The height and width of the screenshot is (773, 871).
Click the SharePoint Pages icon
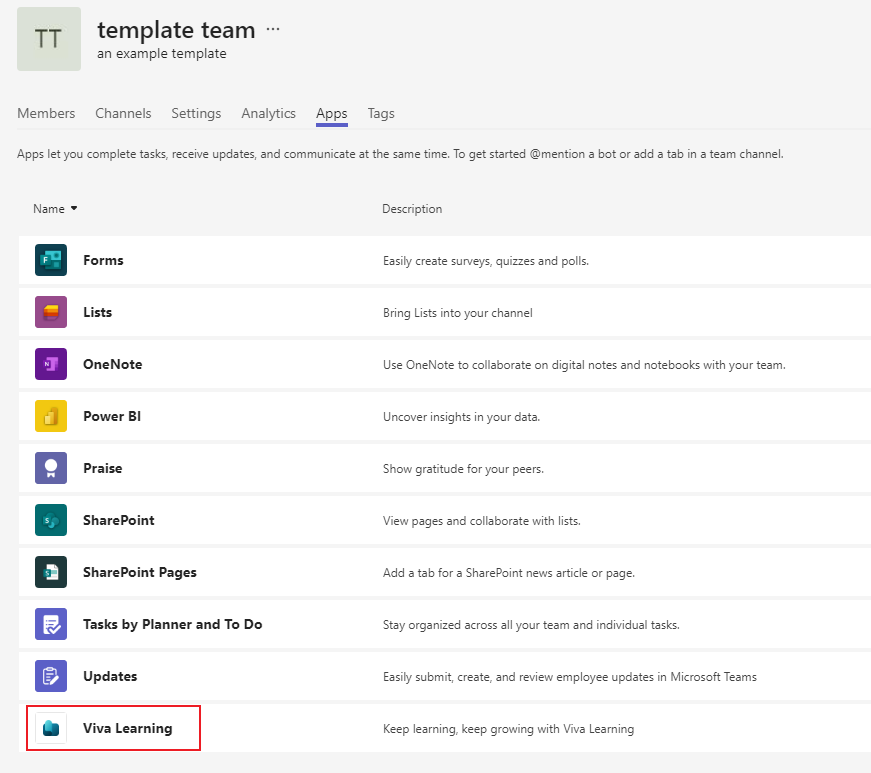click(51, 572)
